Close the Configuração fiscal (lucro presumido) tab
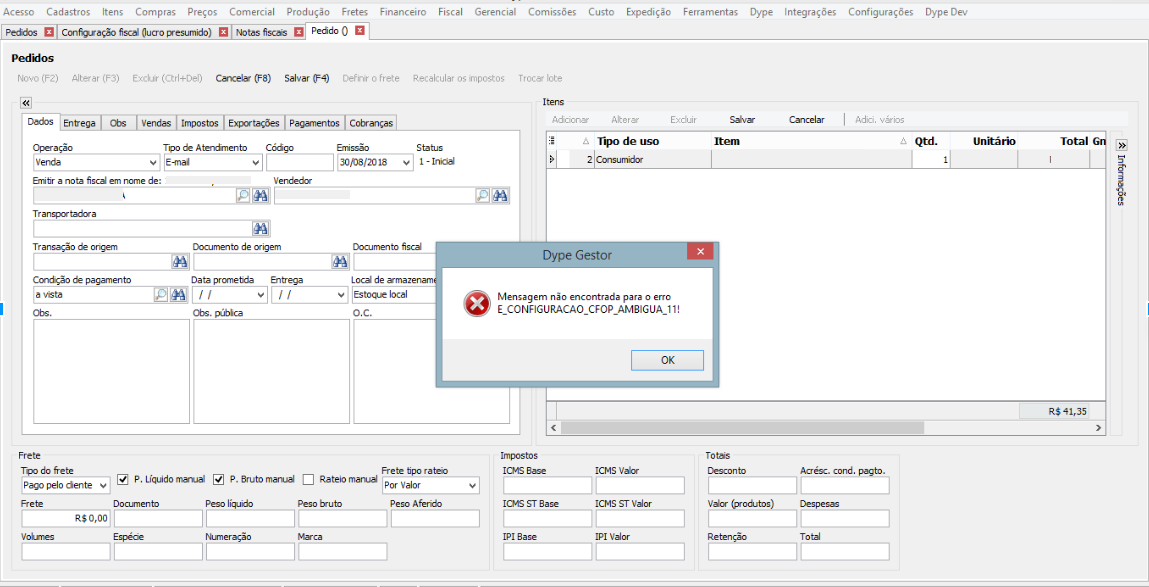This screenshot has height=587, width=1149. tap(223, 32)
